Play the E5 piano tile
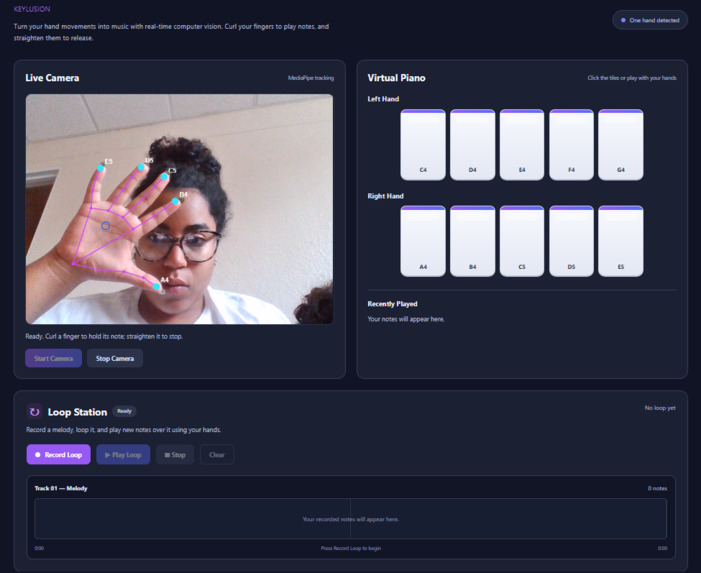Viewport: 701px width, 573px height. click(x=621, y=241)
